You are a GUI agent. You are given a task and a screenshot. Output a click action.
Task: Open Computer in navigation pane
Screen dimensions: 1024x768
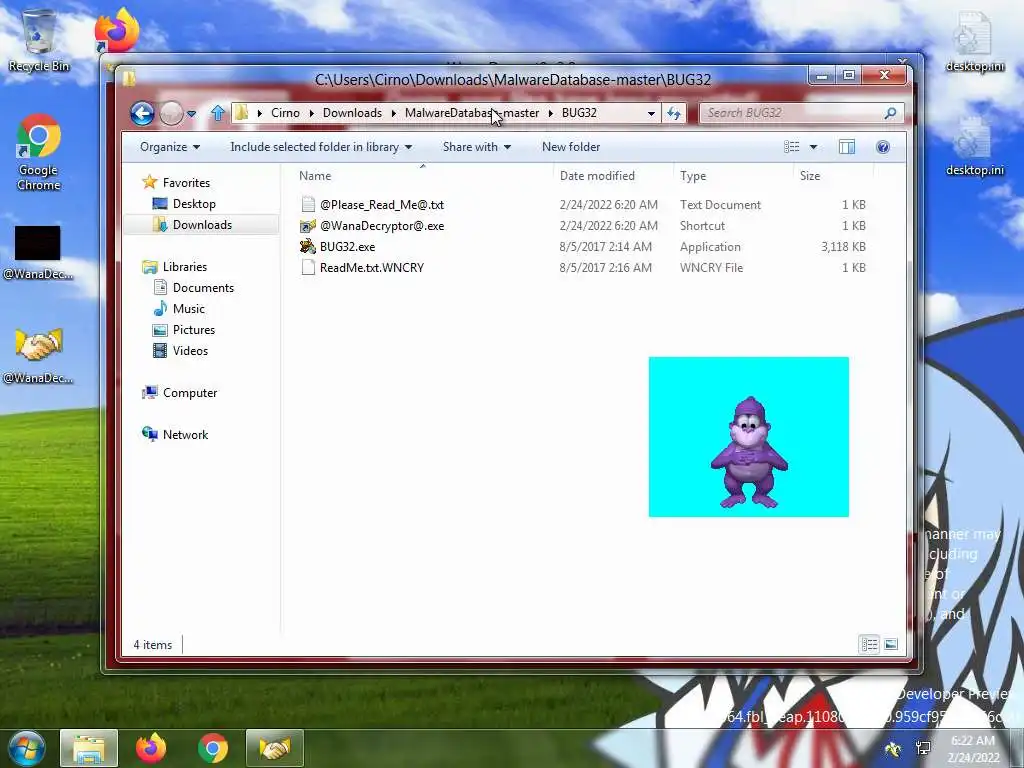point(190,392)
